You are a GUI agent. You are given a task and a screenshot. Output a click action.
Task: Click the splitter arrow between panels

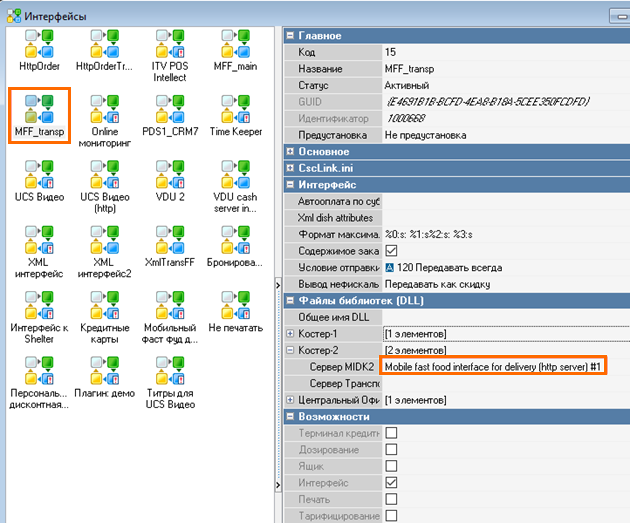tap(277, 285)
